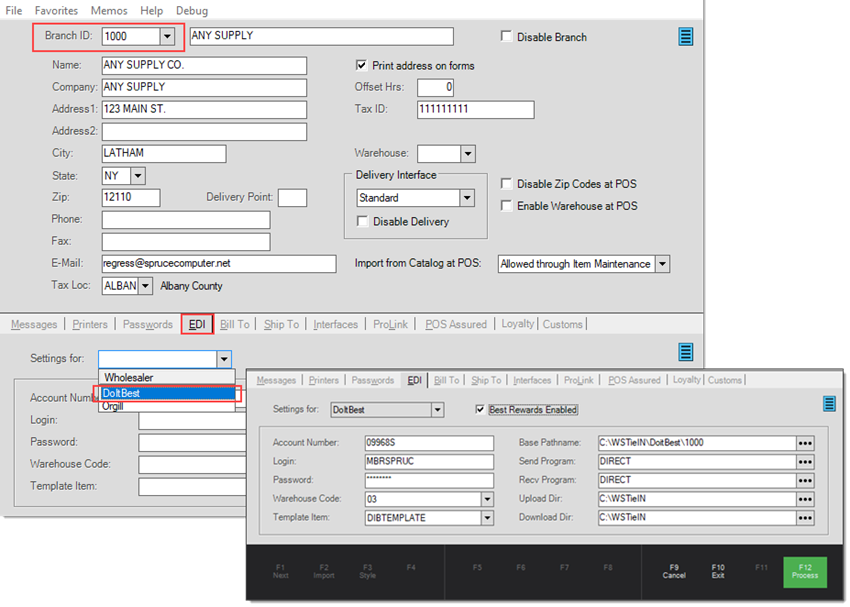Click the E-Mail input field
Screen dimensions: 850x607
coord(218,264)
